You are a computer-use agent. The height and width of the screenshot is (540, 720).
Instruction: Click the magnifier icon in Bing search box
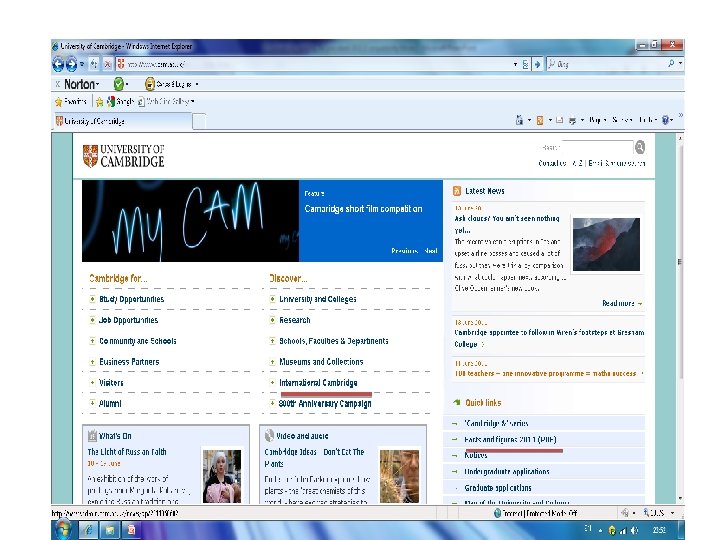(671, 63)
